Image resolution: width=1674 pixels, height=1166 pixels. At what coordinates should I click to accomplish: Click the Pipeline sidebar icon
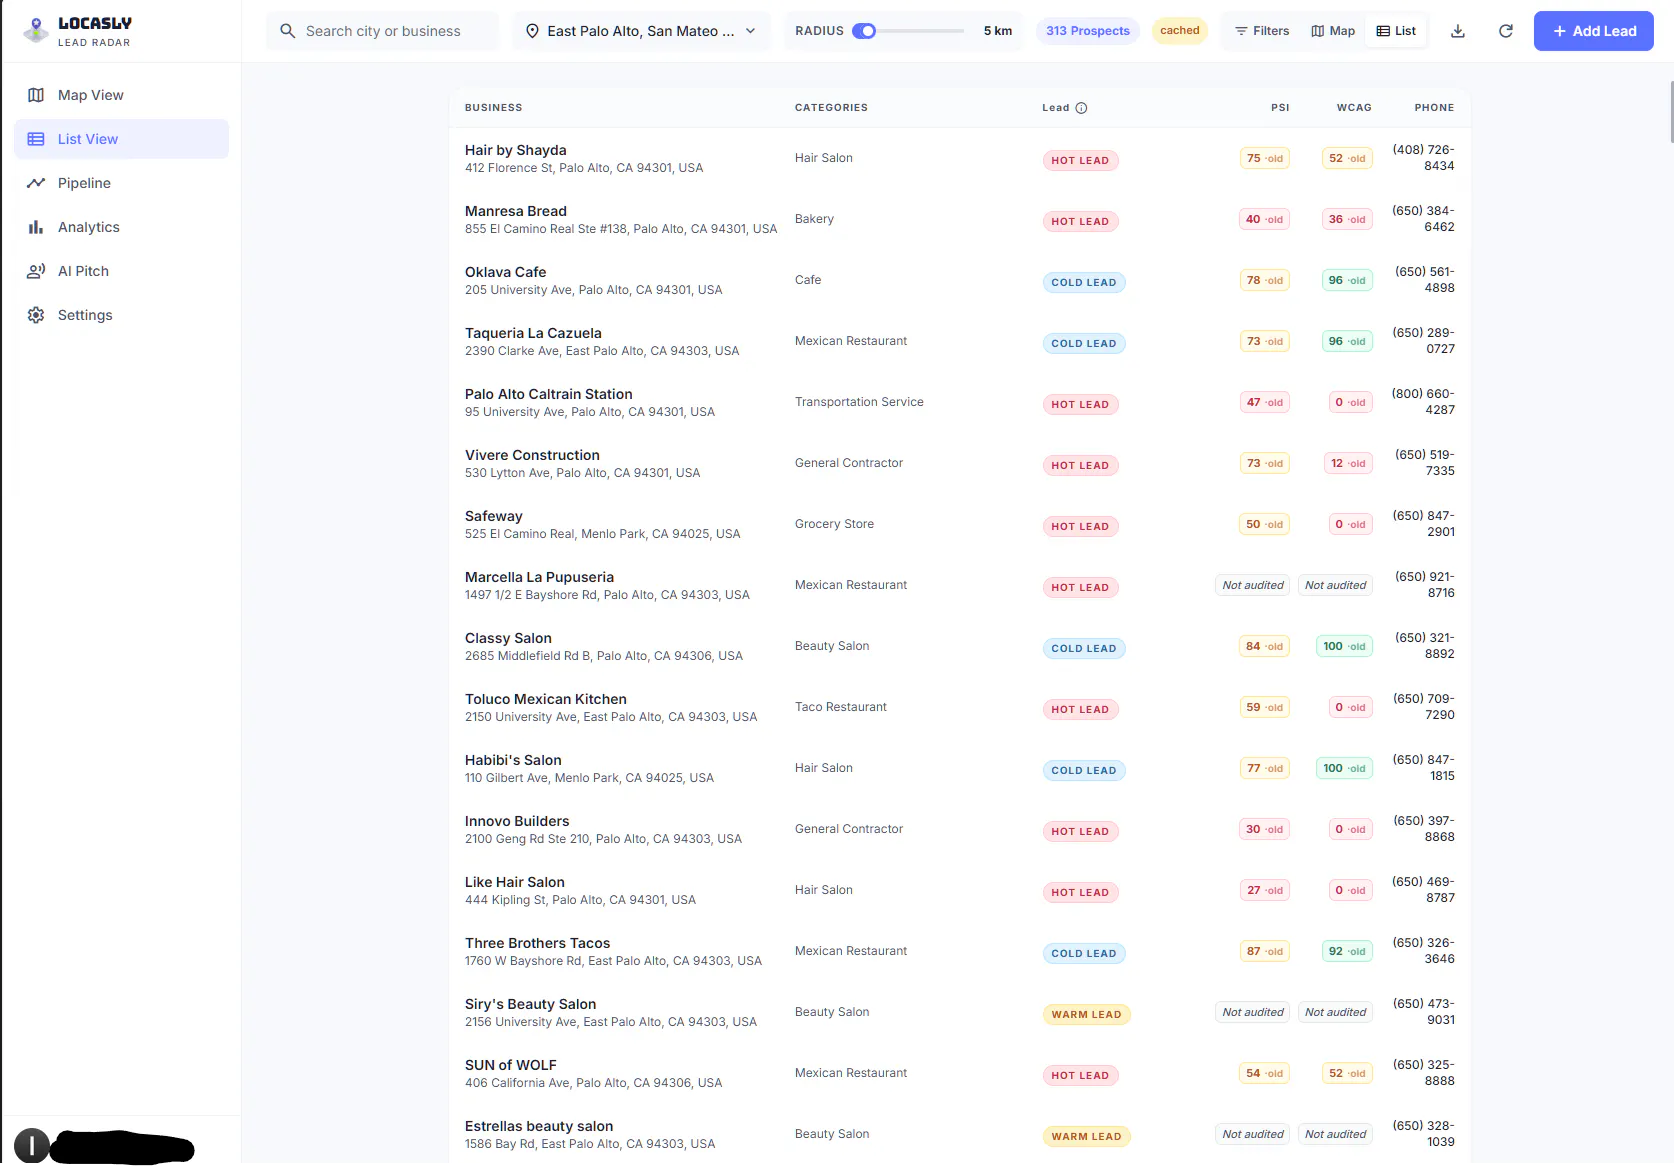pos(36,183)
